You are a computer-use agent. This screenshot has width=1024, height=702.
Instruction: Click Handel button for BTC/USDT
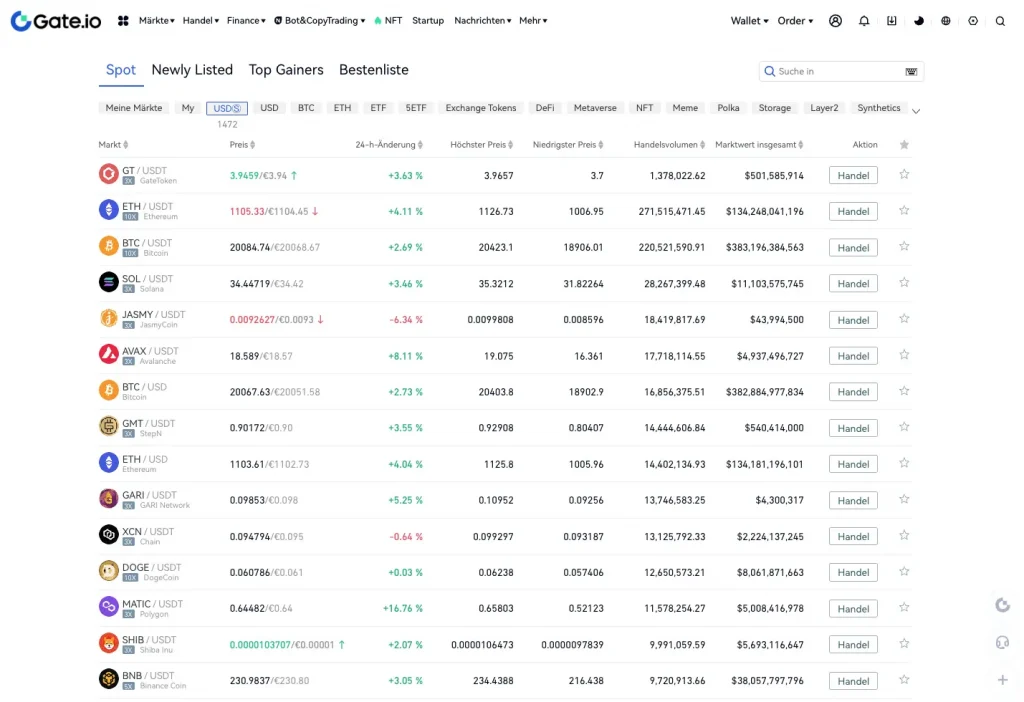pyautogui.click(x=853, y=247)
